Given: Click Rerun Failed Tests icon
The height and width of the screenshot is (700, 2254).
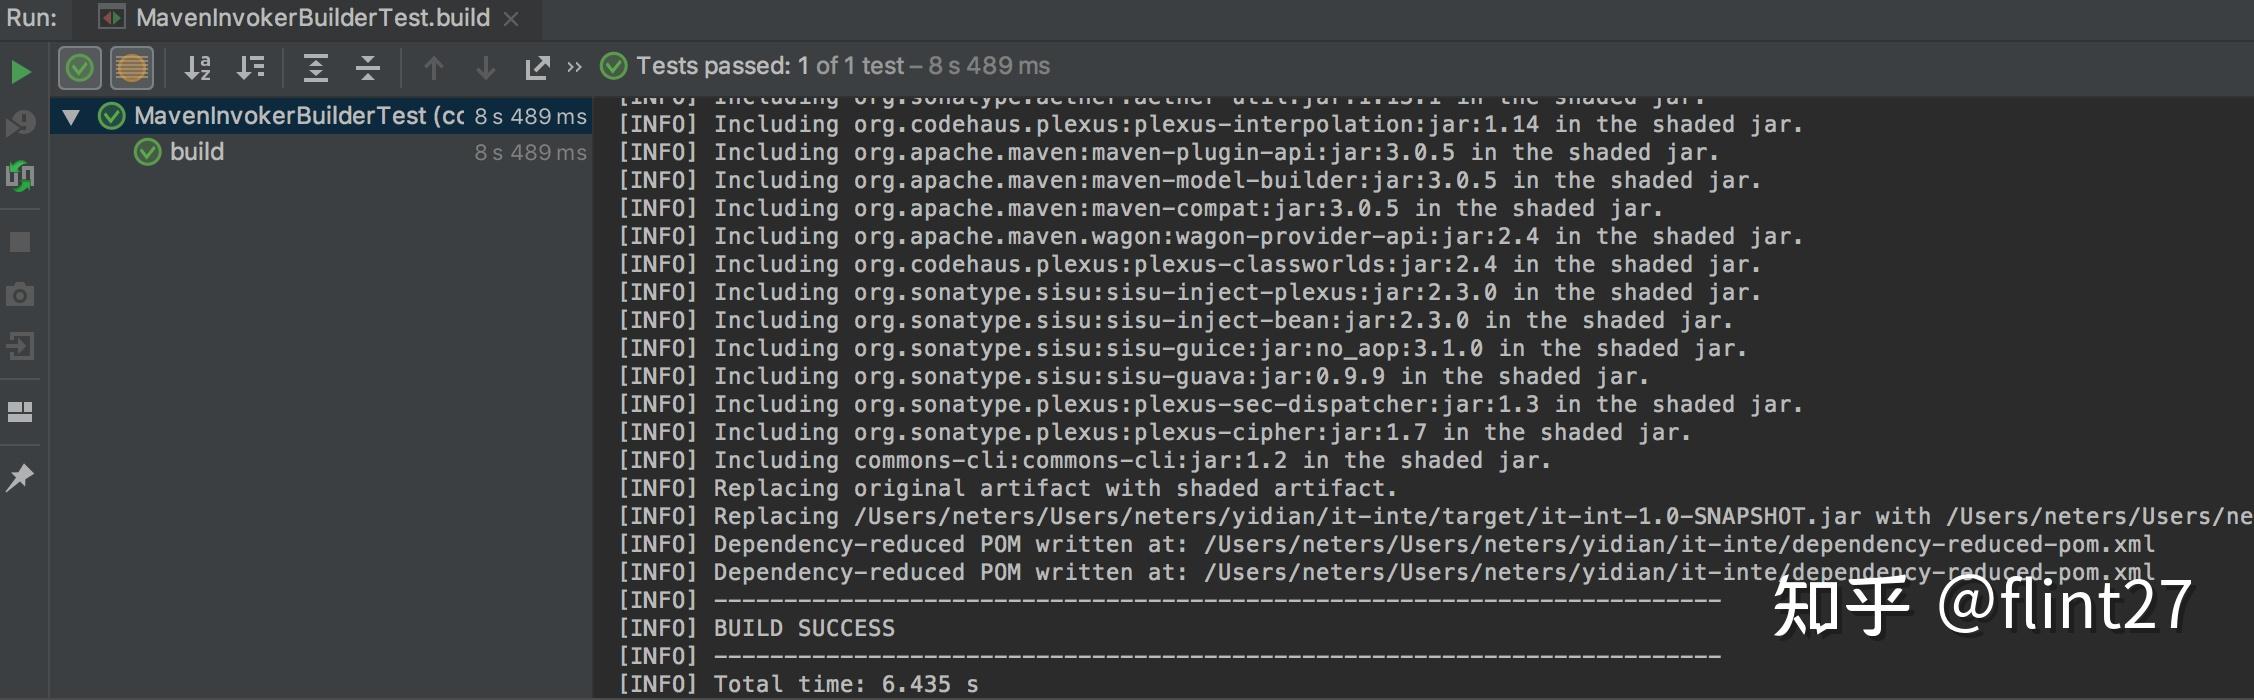Looking at the screenshot, I should click(x=20, y=123).
